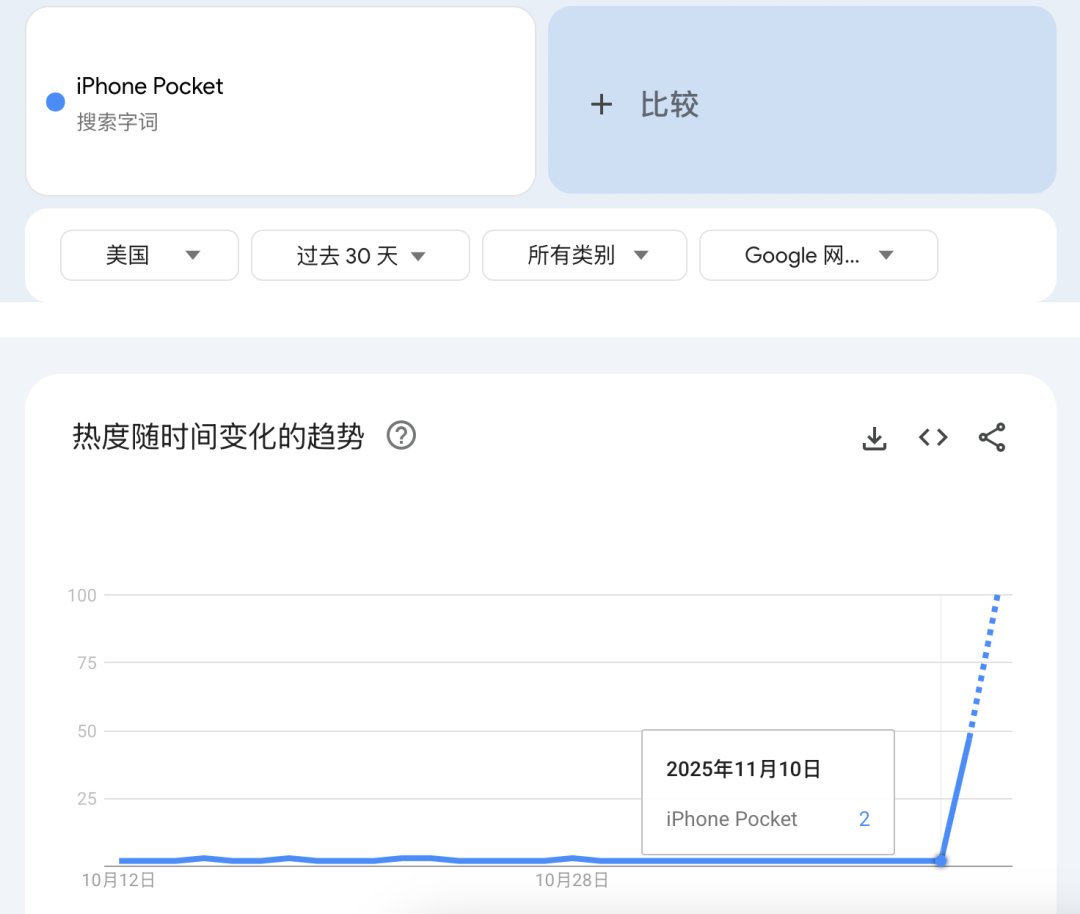Click the embed code icon

coord(933,438)
